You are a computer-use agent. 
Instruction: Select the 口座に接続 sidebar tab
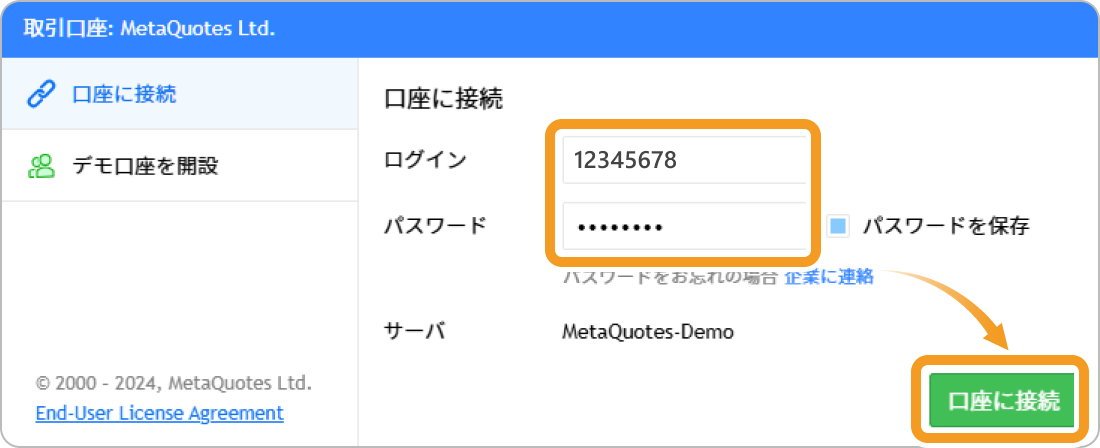180,94
